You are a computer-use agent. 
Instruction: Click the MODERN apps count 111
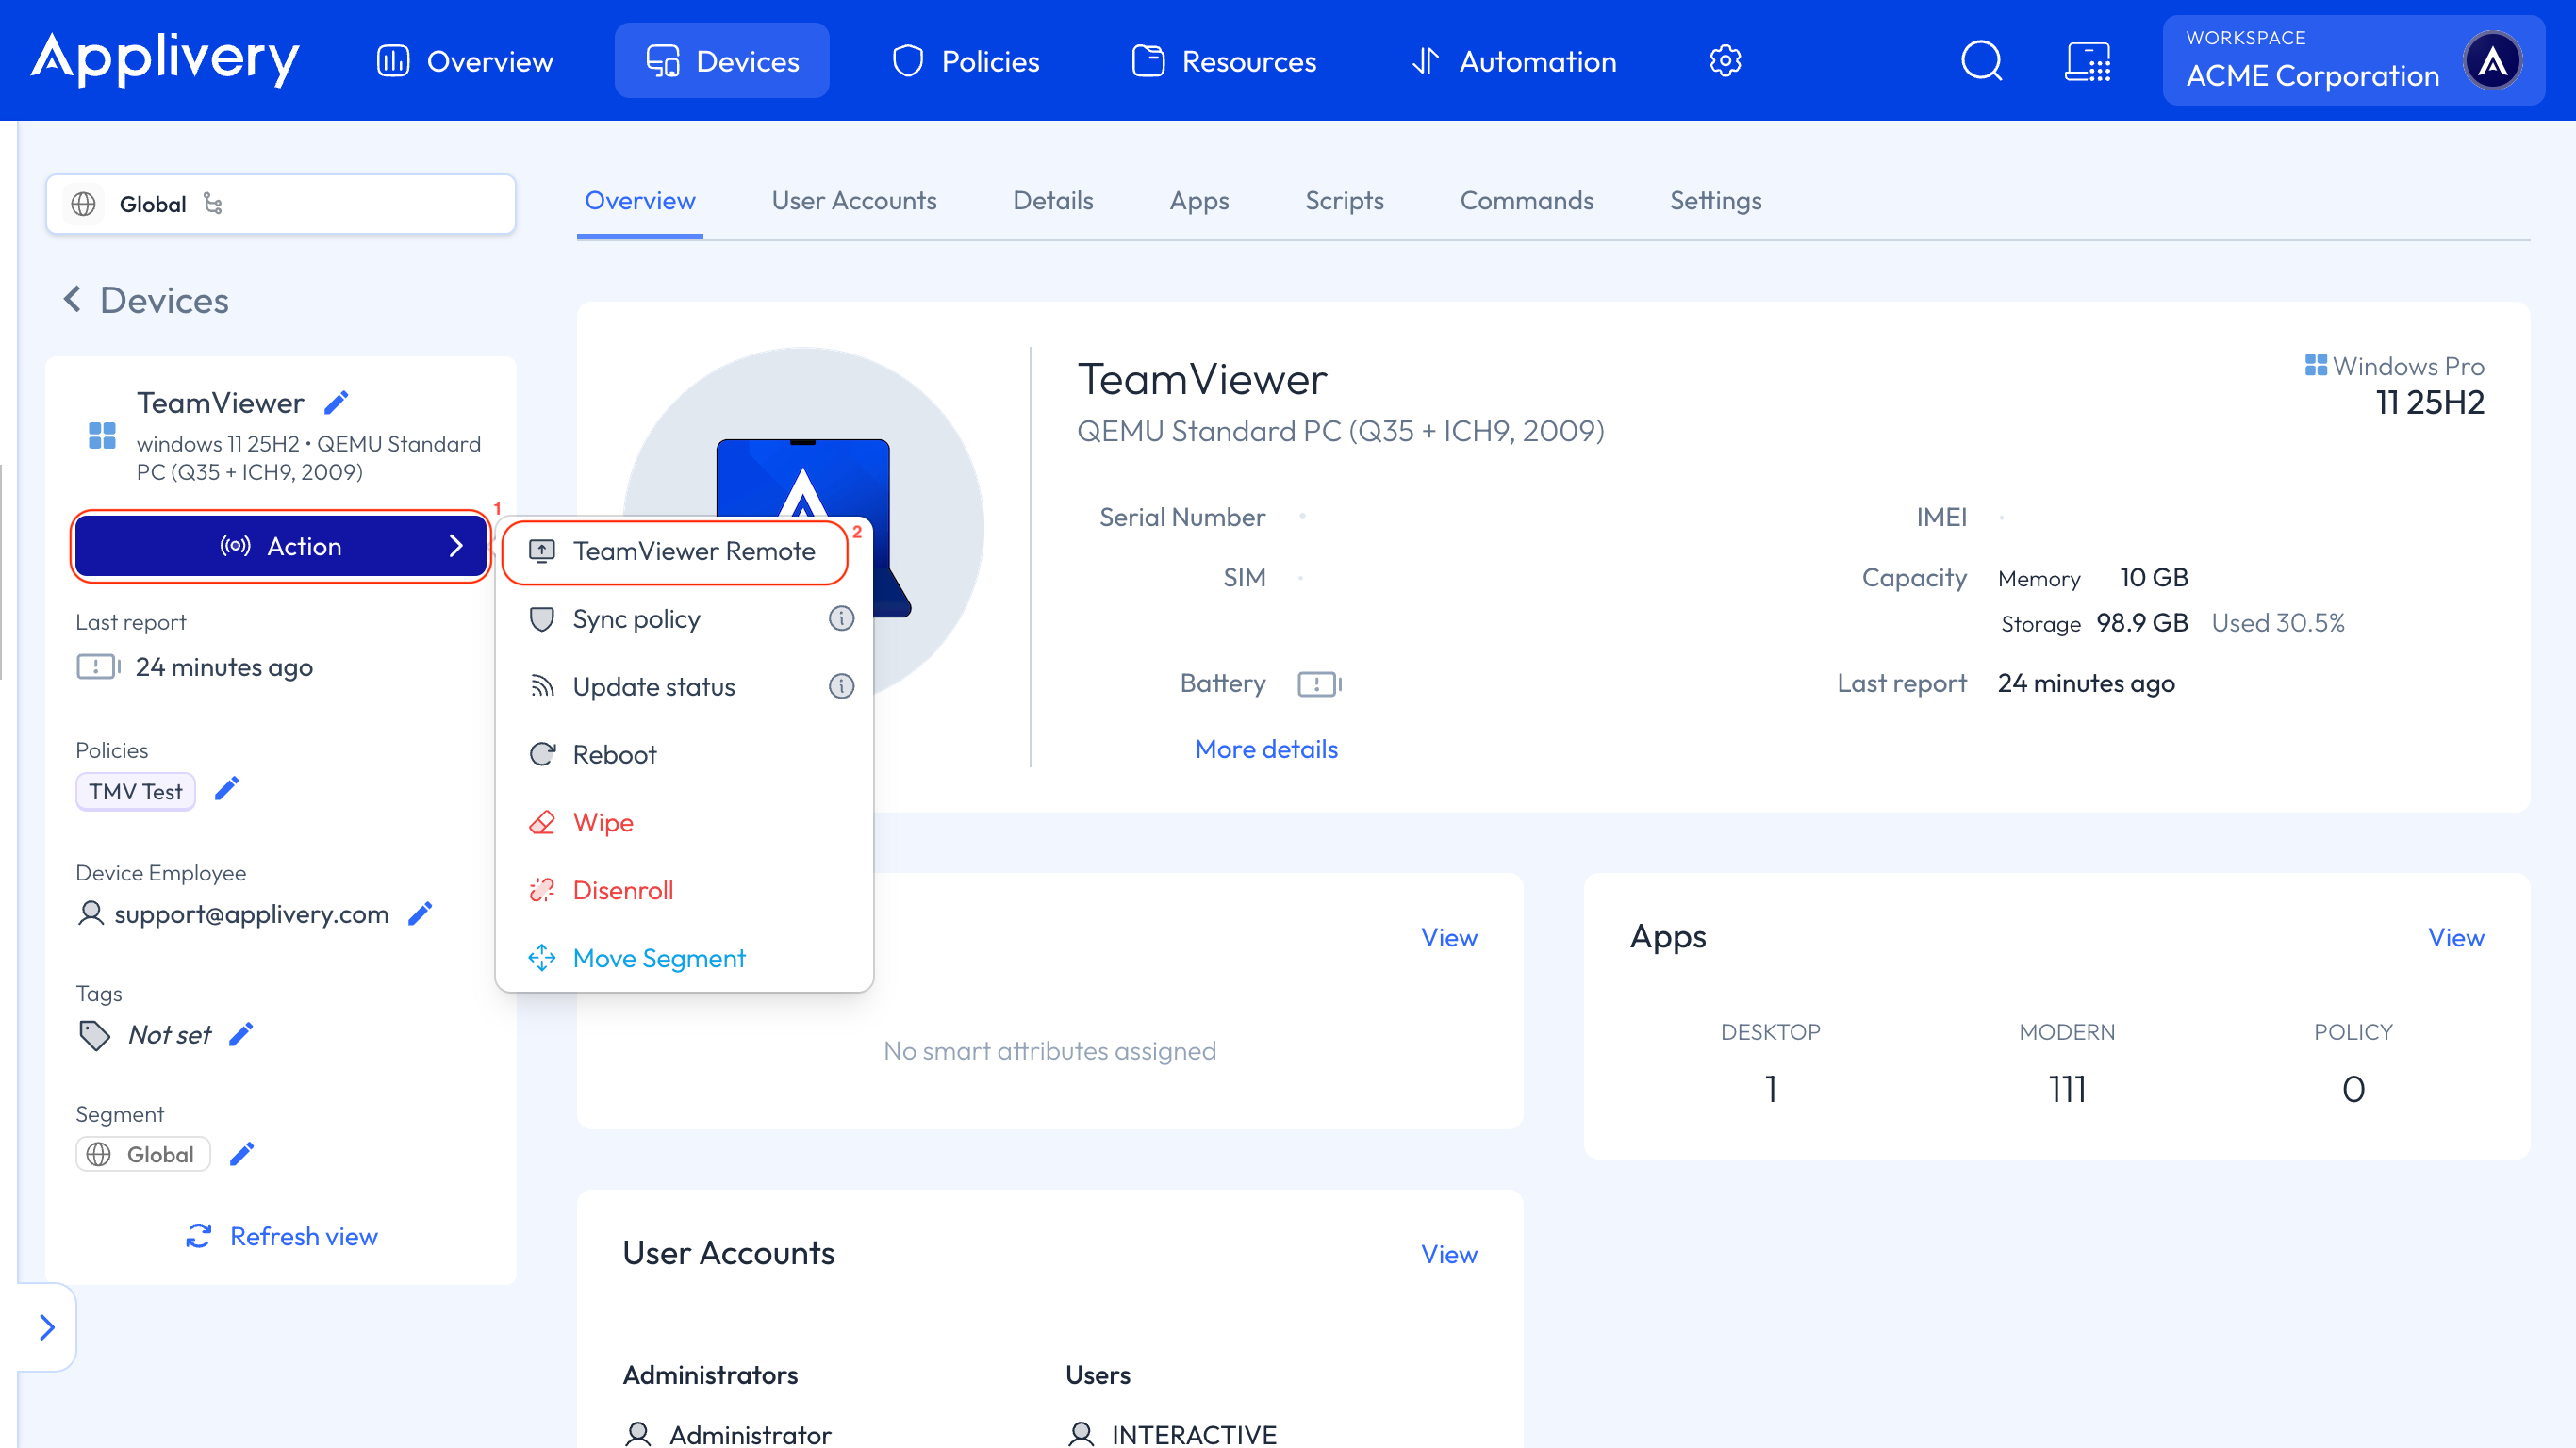[2067, 1089]
